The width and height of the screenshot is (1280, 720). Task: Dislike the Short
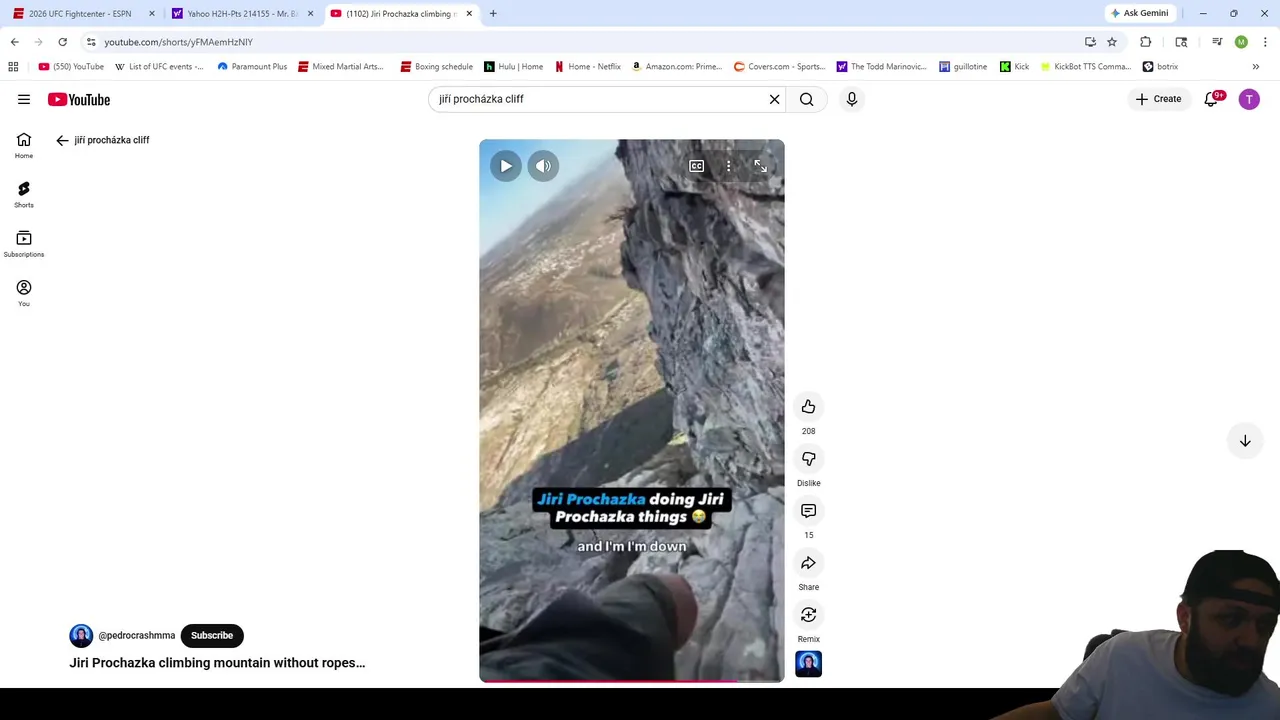808,458
